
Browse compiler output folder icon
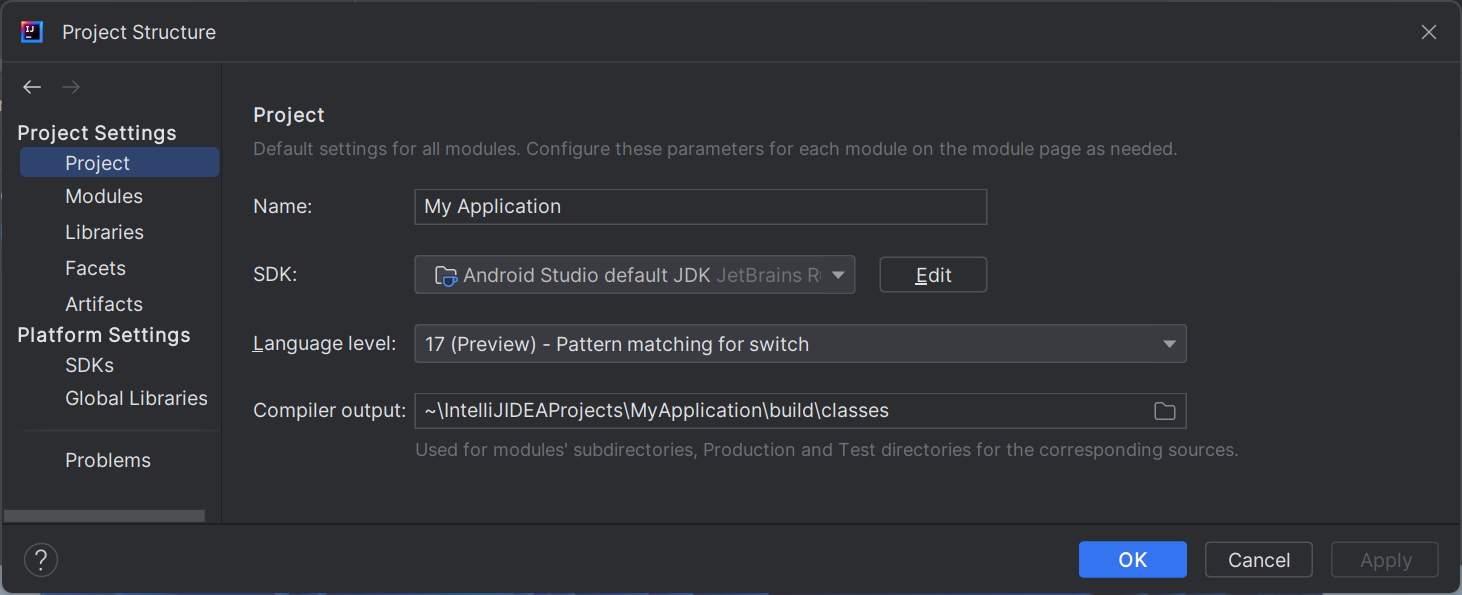(1164, 411)
